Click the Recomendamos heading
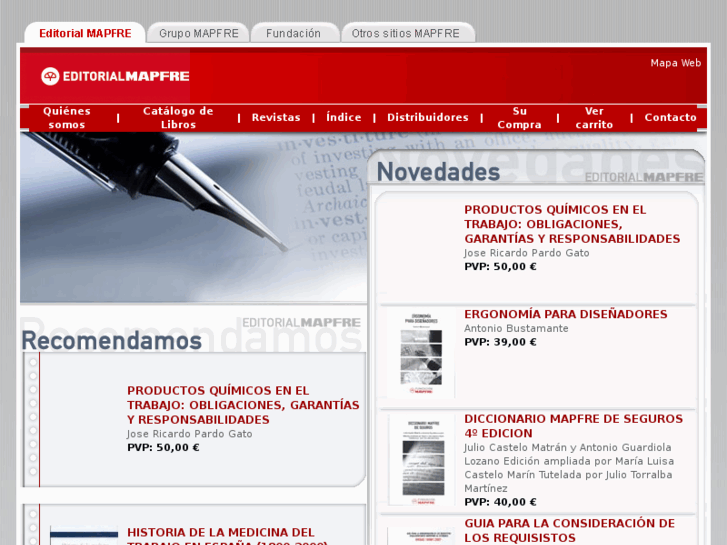This screenshot has height=545, width=727. click(x=112, y=341)
